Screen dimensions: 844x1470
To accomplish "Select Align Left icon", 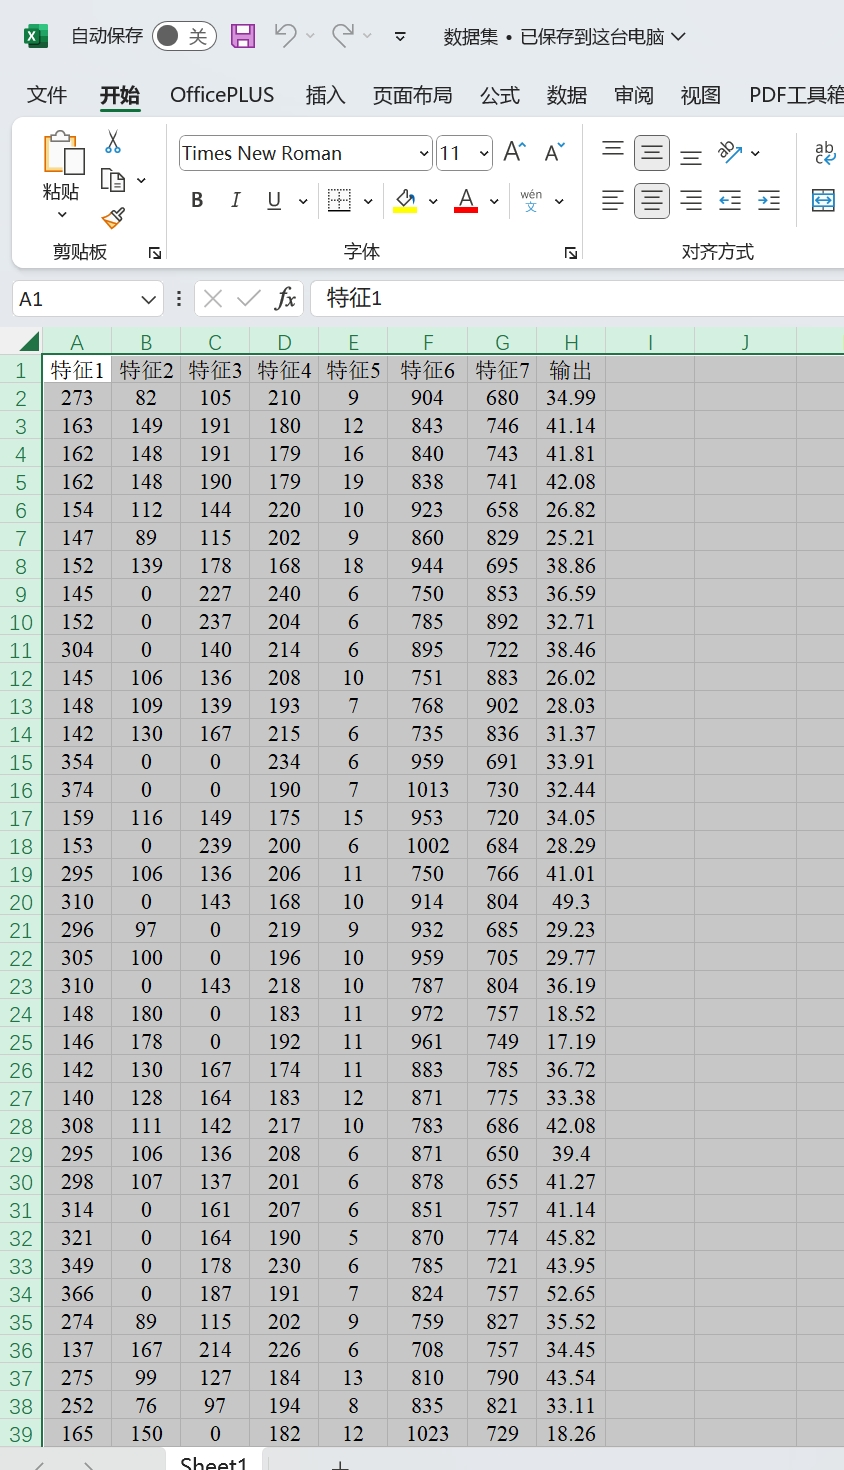I will click(613, 201).
